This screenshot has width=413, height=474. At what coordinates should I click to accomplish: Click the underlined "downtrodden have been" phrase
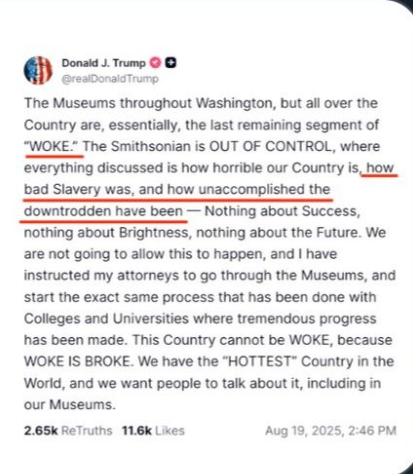coord(103,211)
